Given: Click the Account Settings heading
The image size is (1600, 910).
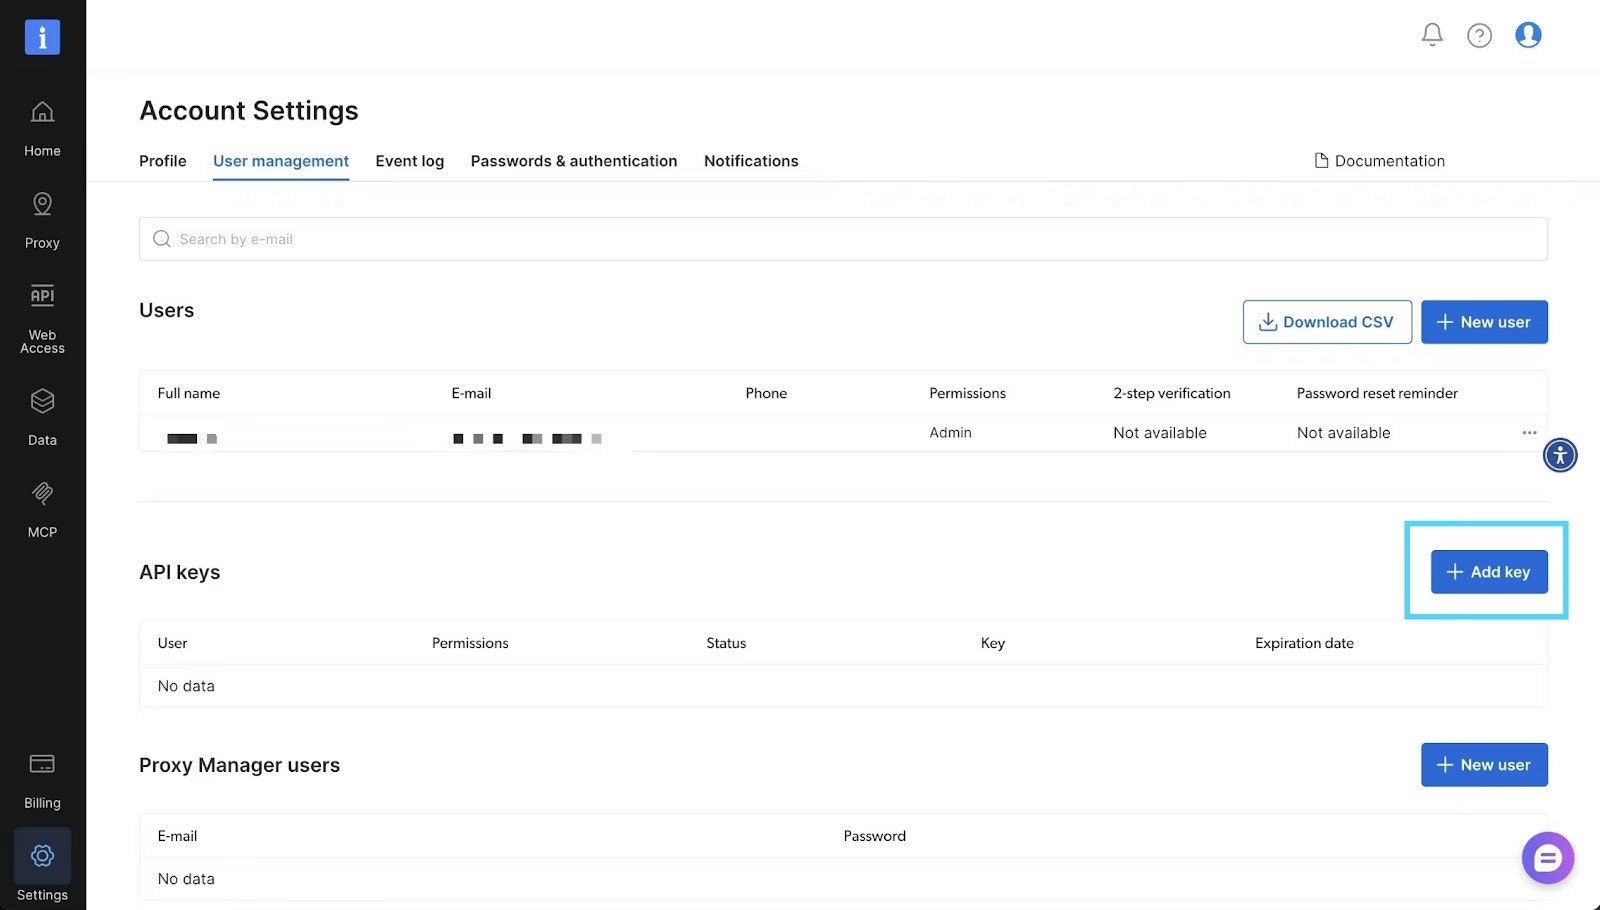Looking at the screenshot, I should click(249, 110).
